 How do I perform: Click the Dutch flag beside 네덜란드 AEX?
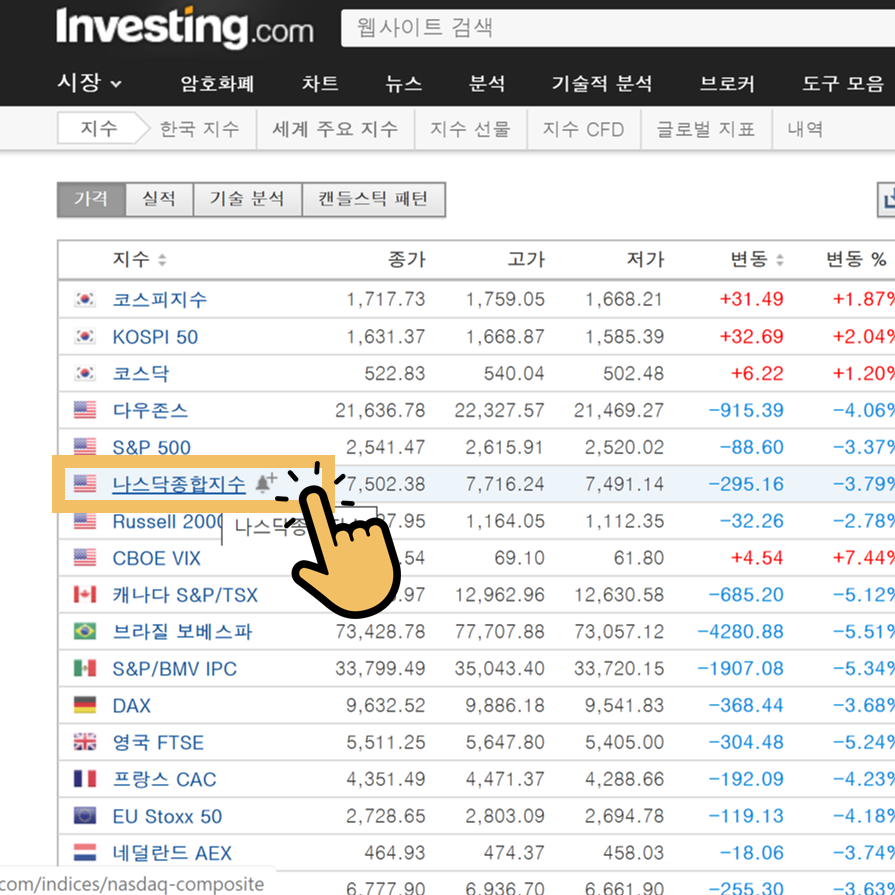pyautogui.click(x=85, y=853)
